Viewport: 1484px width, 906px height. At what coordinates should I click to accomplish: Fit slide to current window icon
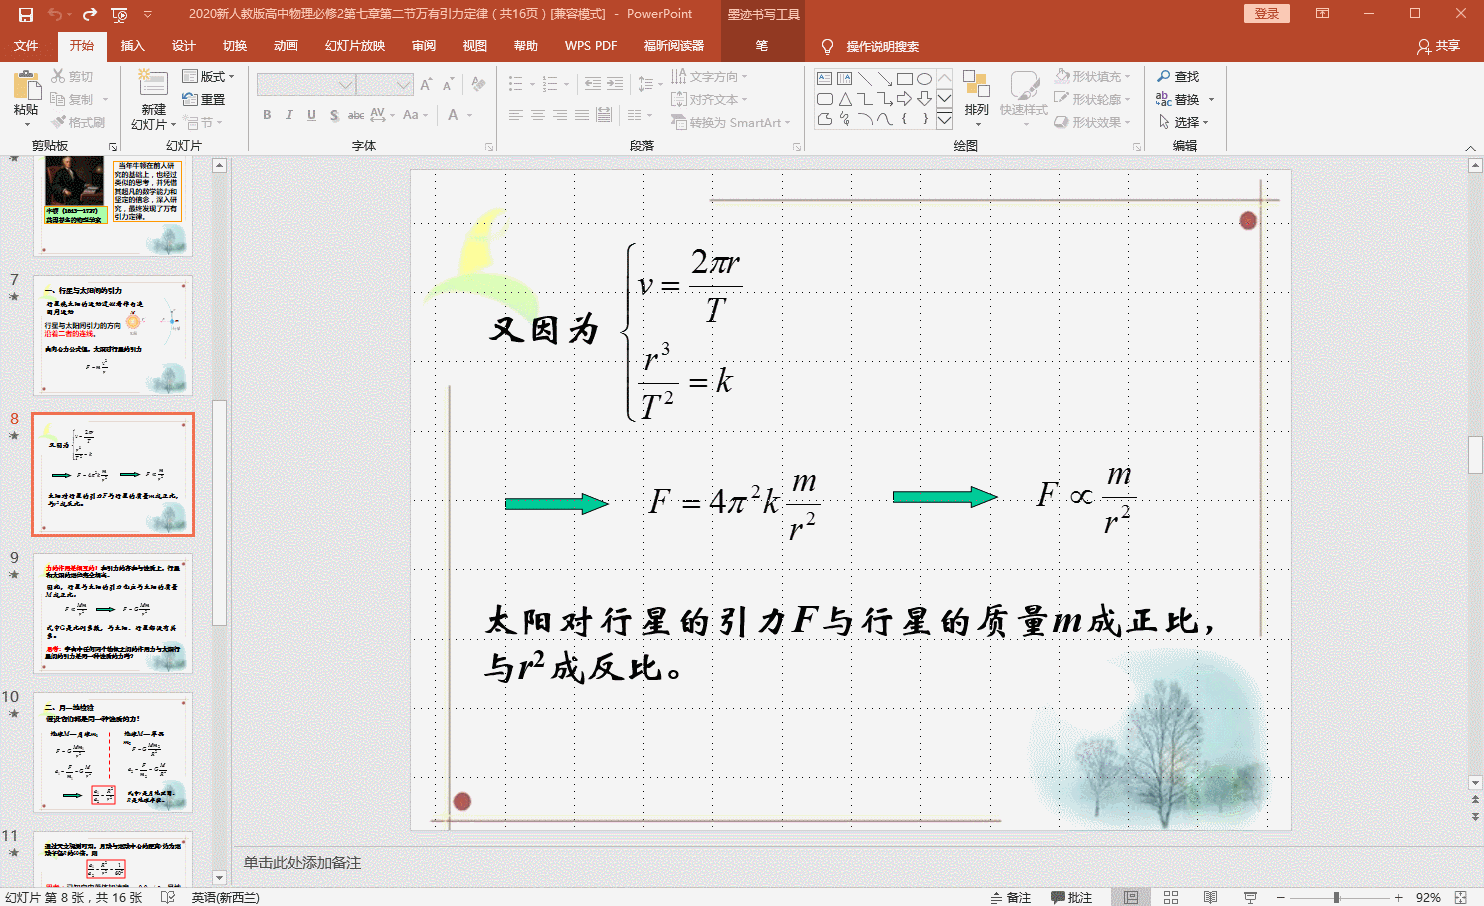(x=1460, y=897)
